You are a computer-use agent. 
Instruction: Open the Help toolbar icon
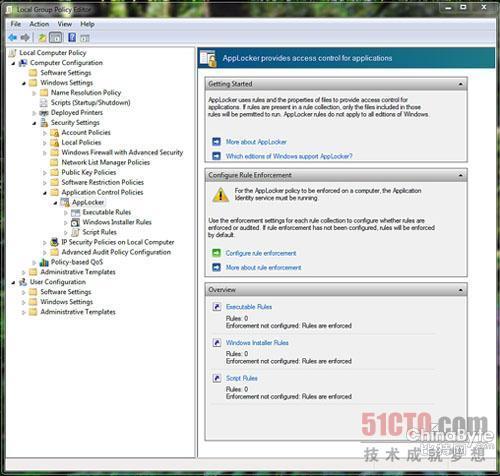(72, 37)
